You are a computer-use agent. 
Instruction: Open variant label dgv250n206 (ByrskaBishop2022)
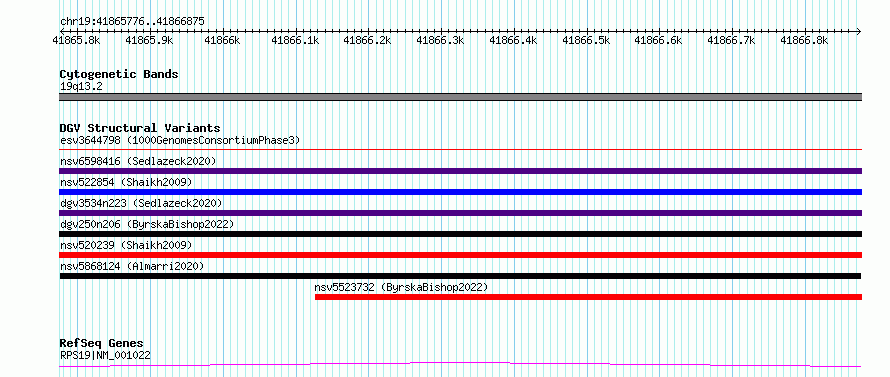(147, 224)
